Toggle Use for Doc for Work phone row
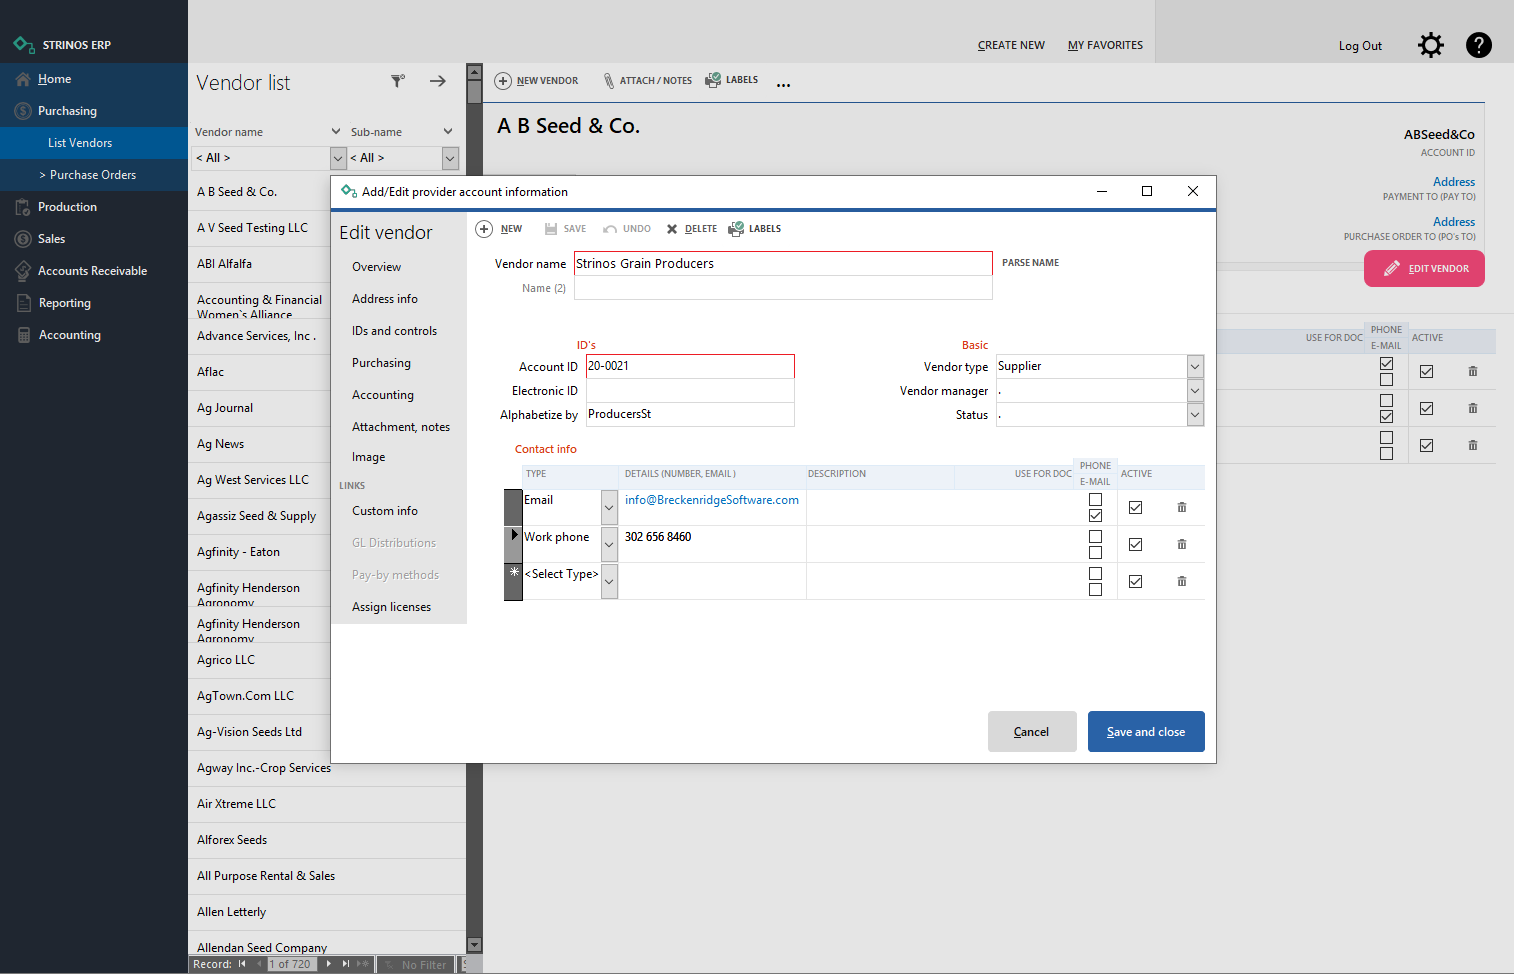This screenshot has height=974, width=1514. (1095, 536)
